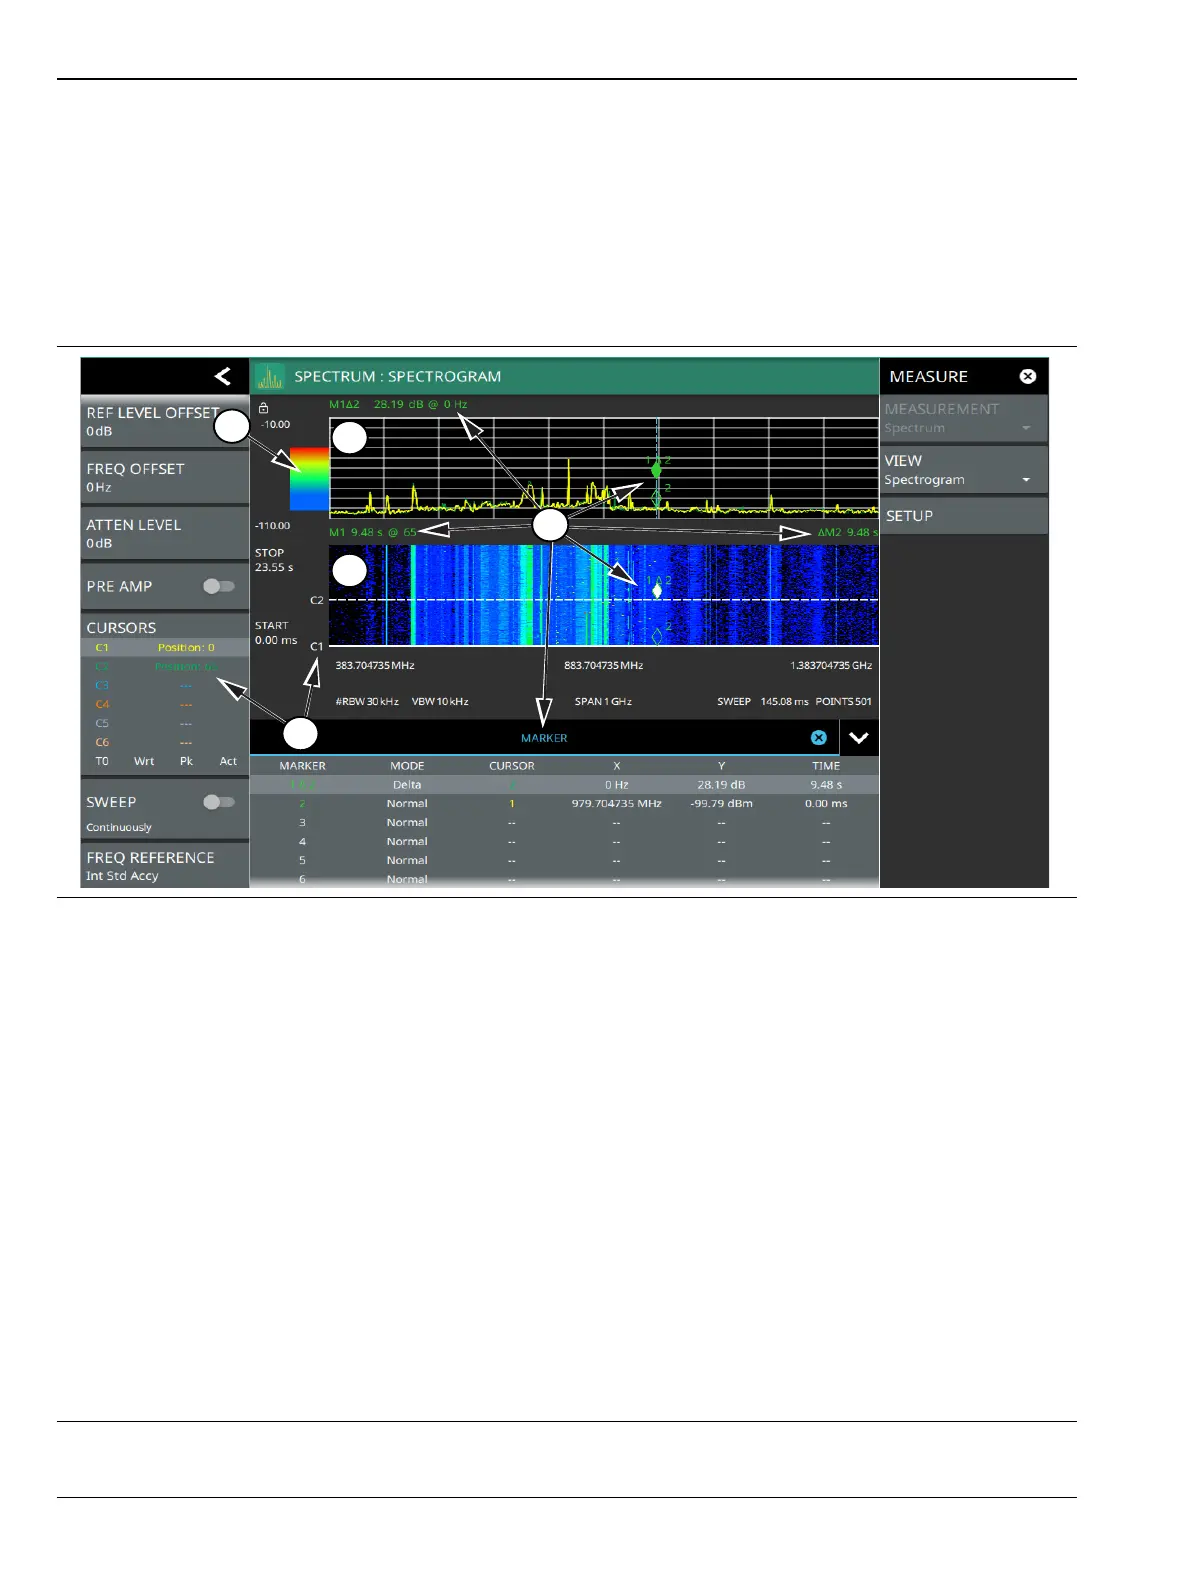Image resolution: width=1190 pixels, height=1582 pixels.
Task: Select cursor C3 row
Action: (x=164, y=686)
